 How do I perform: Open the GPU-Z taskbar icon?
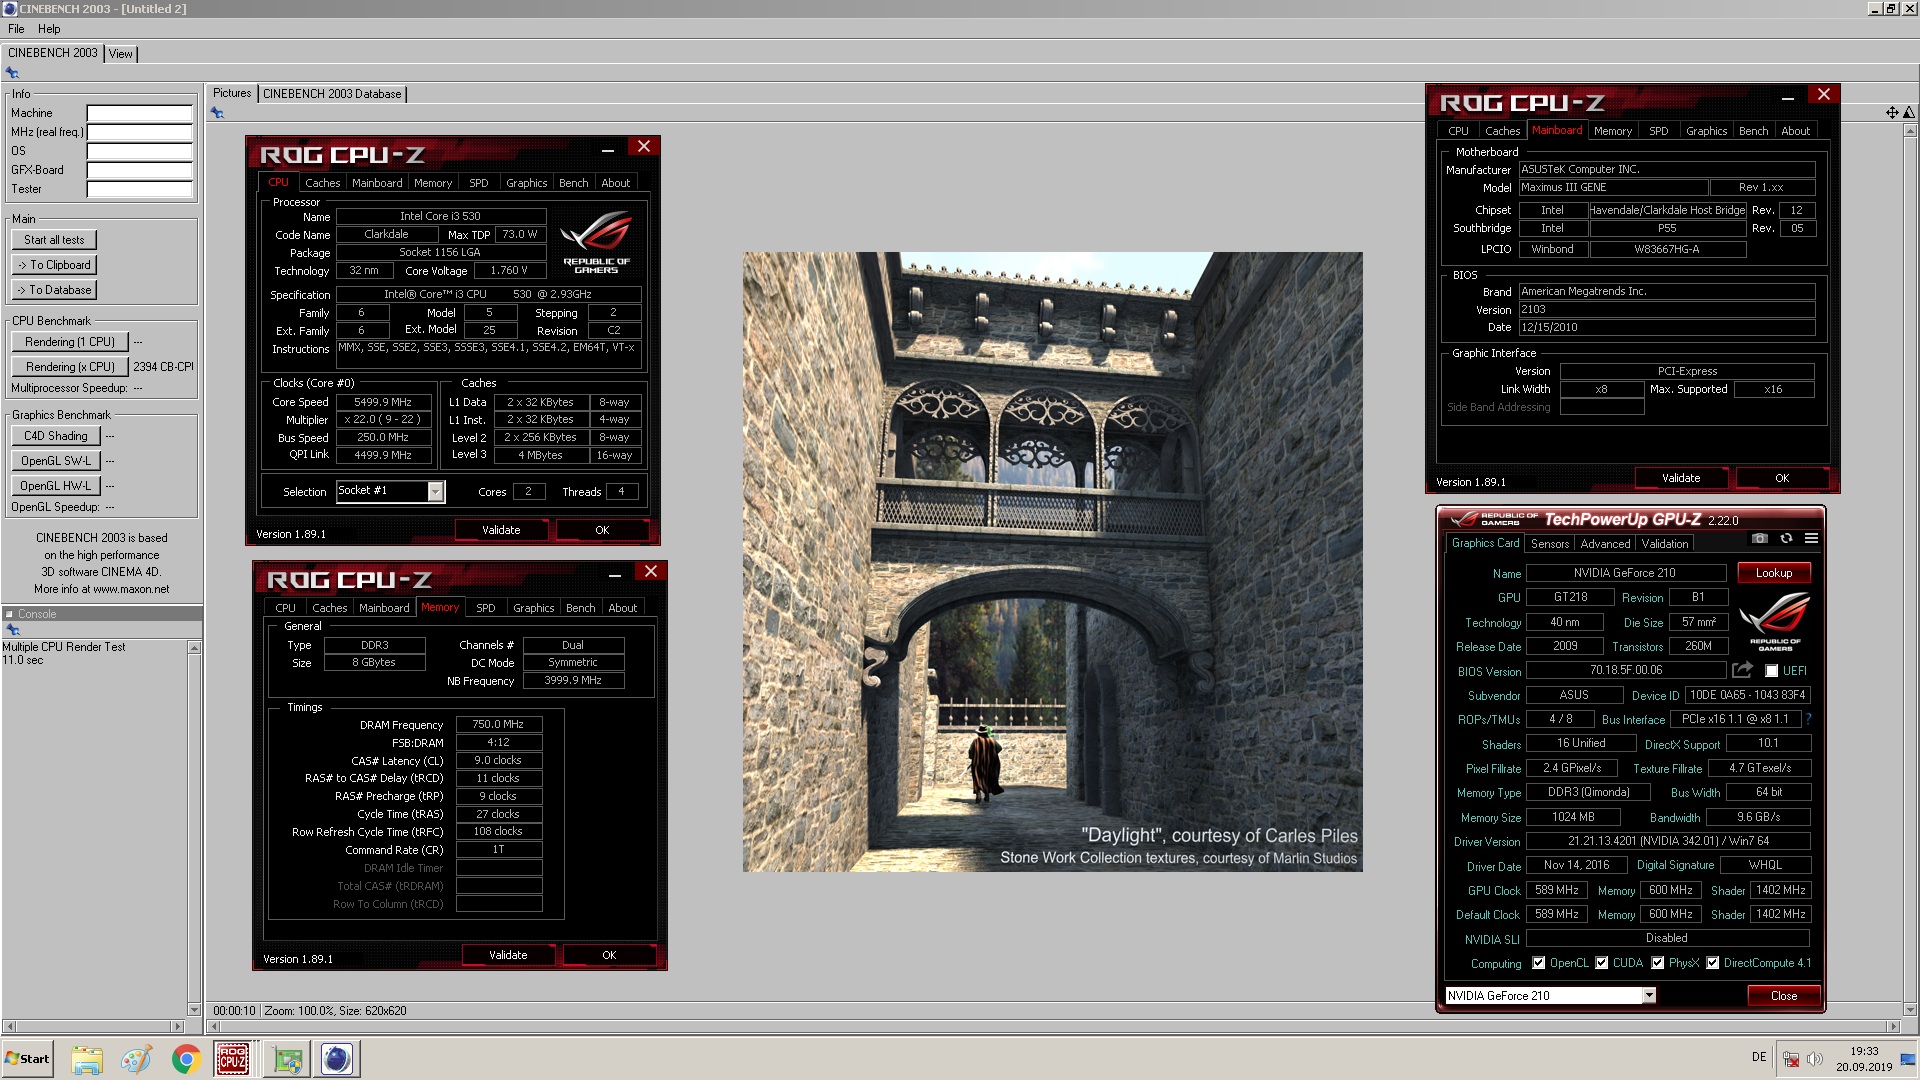288,1059
